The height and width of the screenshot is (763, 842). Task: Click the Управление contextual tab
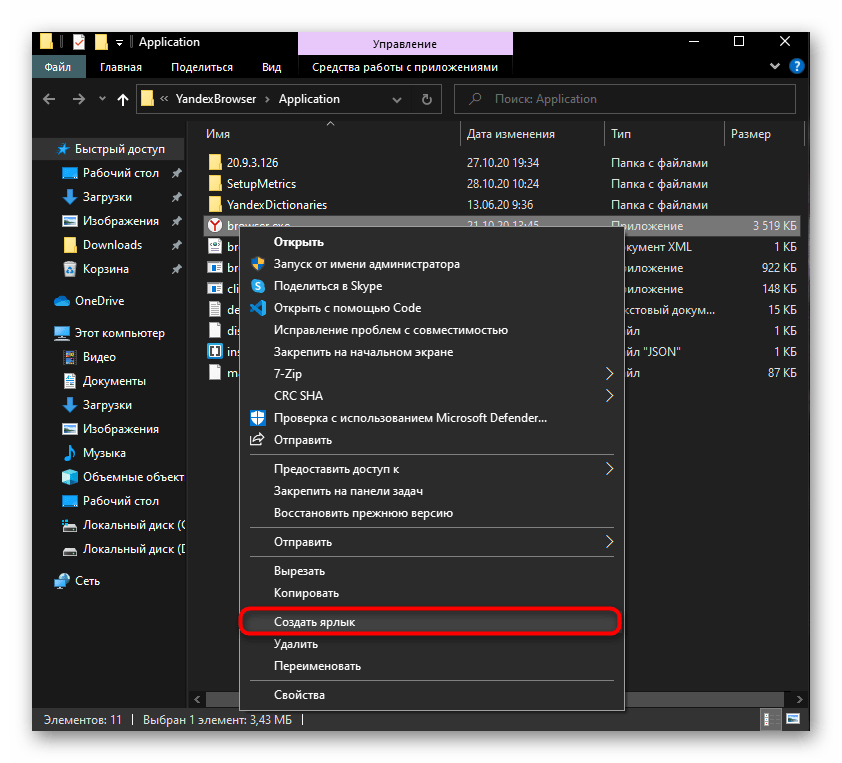click(405, 43)
